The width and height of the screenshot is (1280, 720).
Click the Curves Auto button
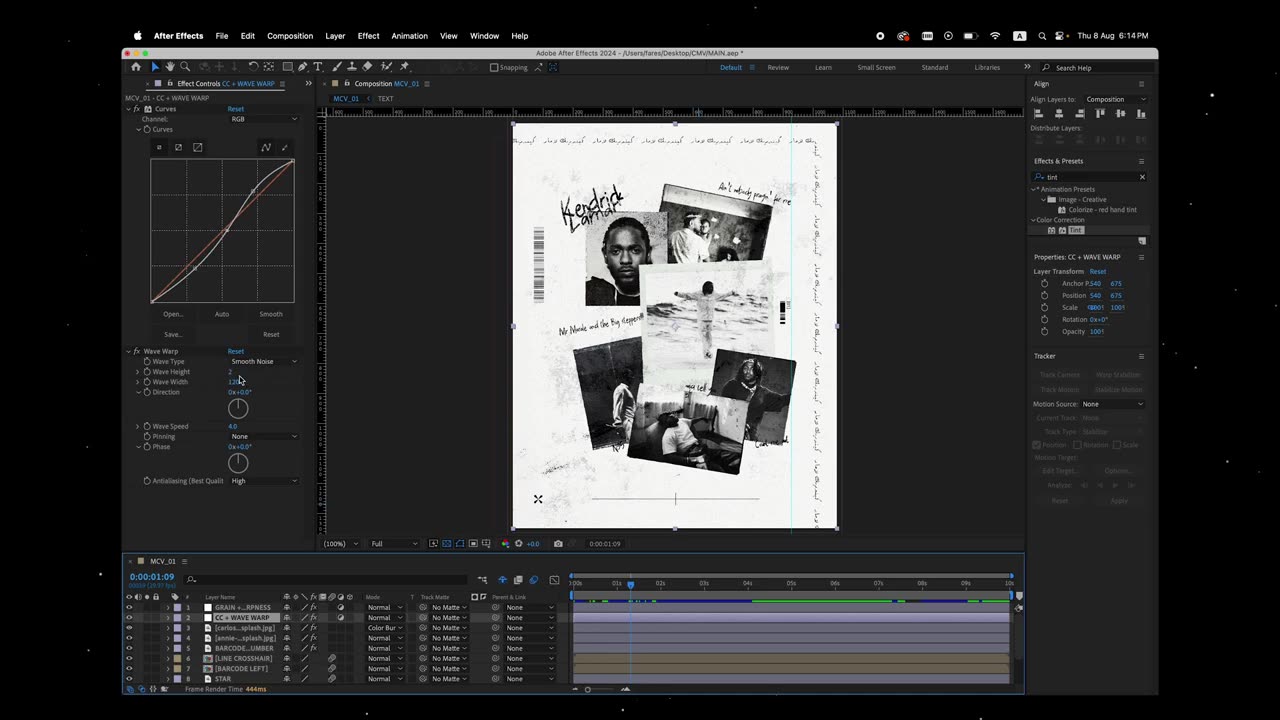click(x=222, y=314)
